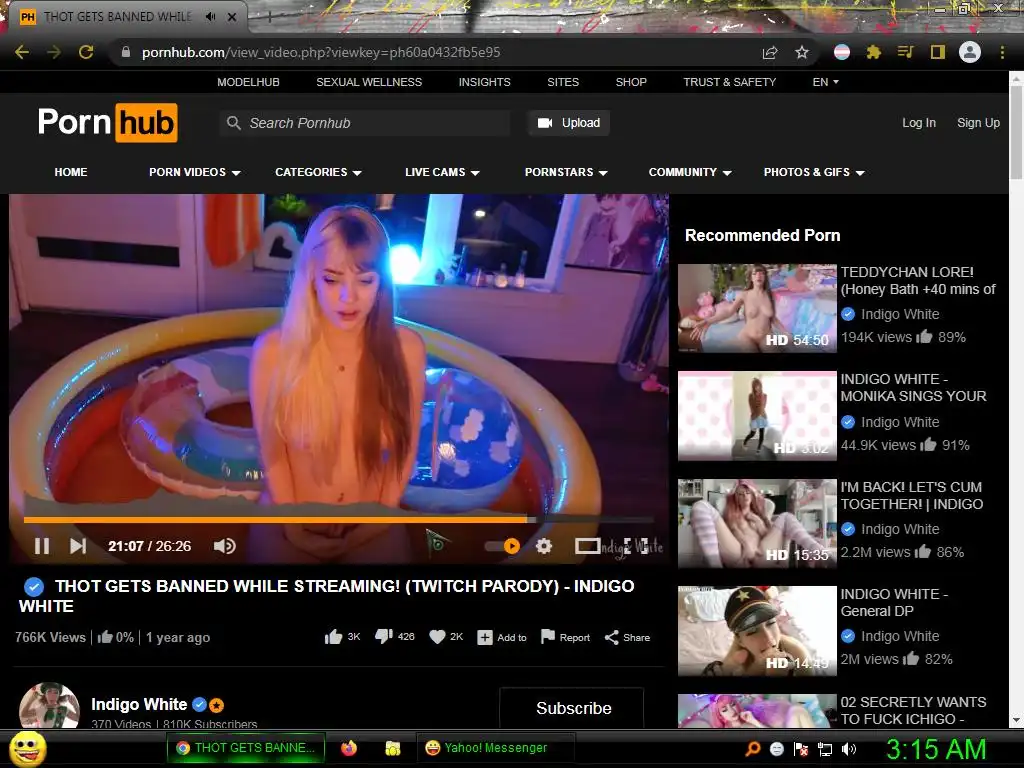1024x768 pixels.
Task: Open the Log In link
Action: (919, 123)
